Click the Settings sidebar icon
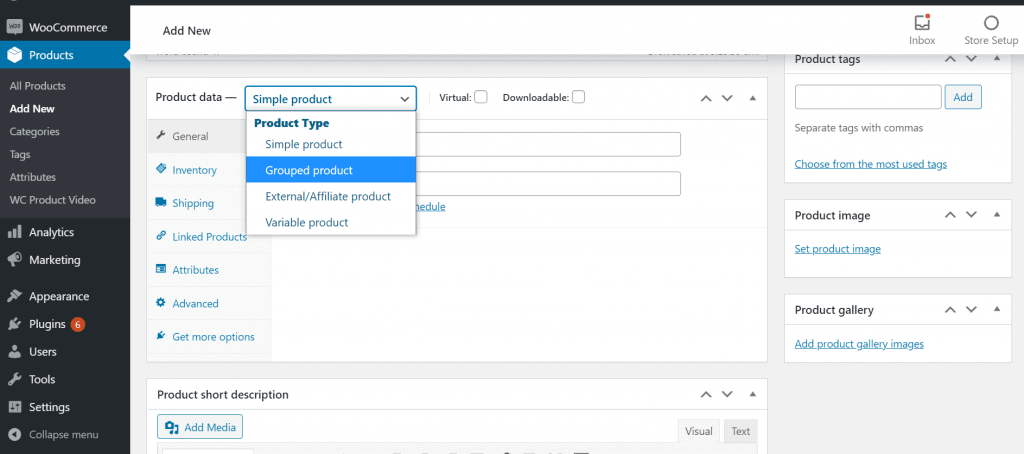 click(x=14, y=407)
